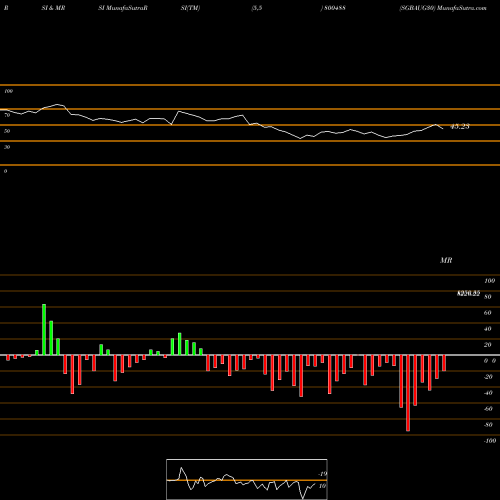The image size is (500, 500).
Task: Click the MR axis label 60
Action: tap(488, 313)
